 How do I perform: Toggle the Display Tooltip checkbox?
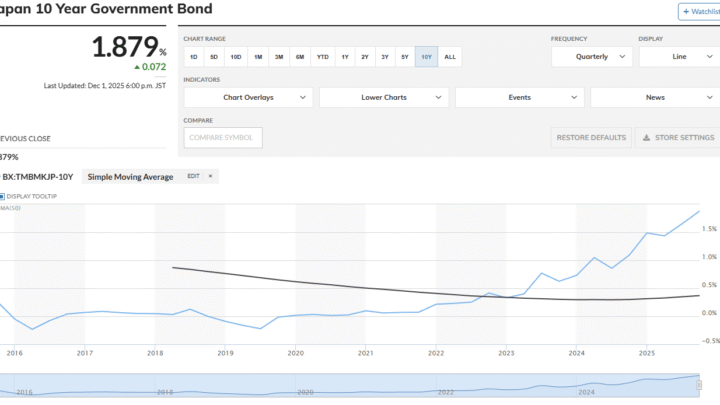point(3,196)
